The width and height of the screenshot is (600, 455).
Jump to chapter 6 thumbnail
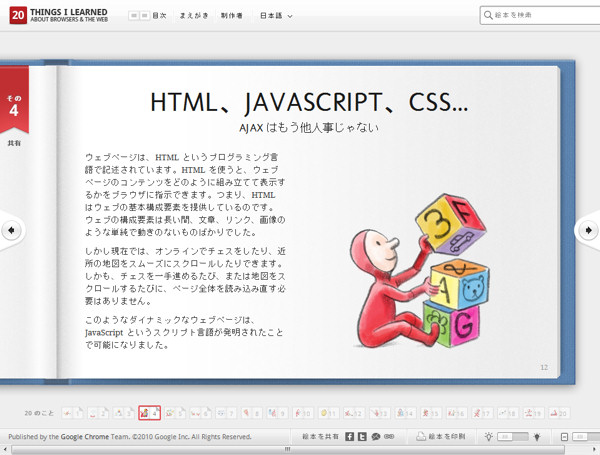click(201, 413)
